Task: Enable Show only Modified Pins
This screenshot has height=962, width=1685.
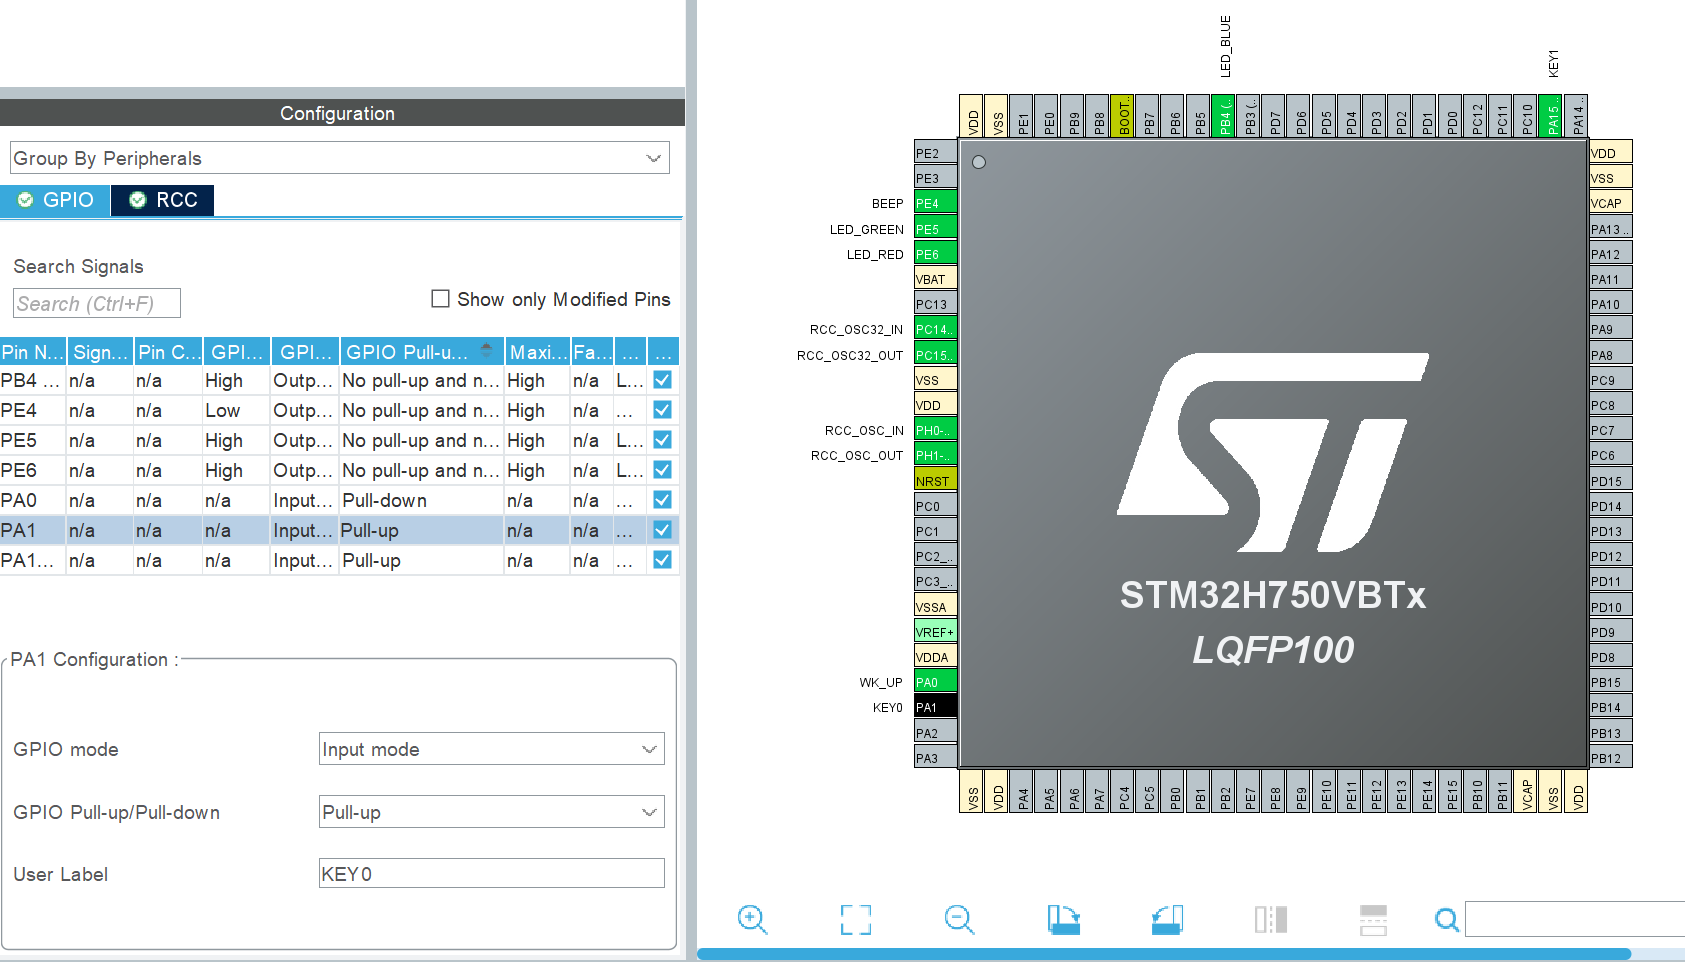Action: [x=440, y=298]
